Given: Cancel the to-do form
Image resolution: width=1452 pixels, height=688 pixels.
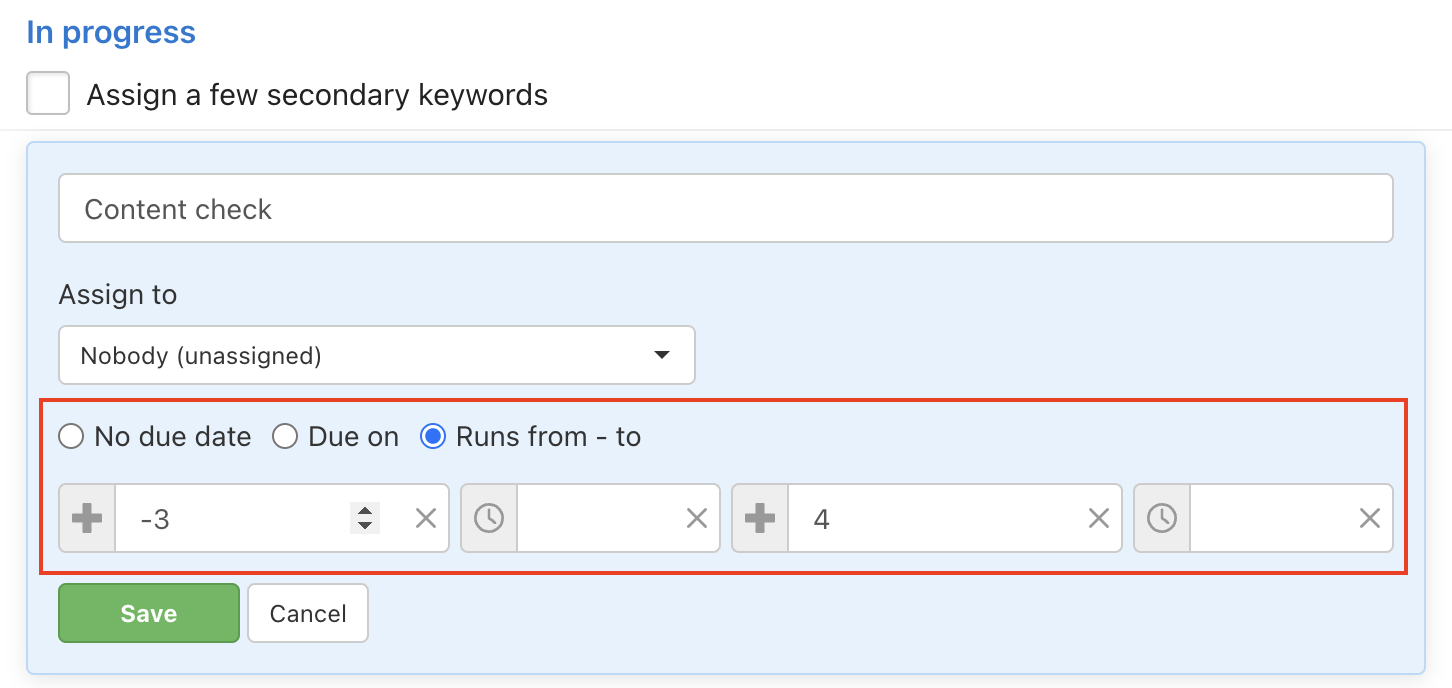Looking at the screenshot, I should [308, 613].
